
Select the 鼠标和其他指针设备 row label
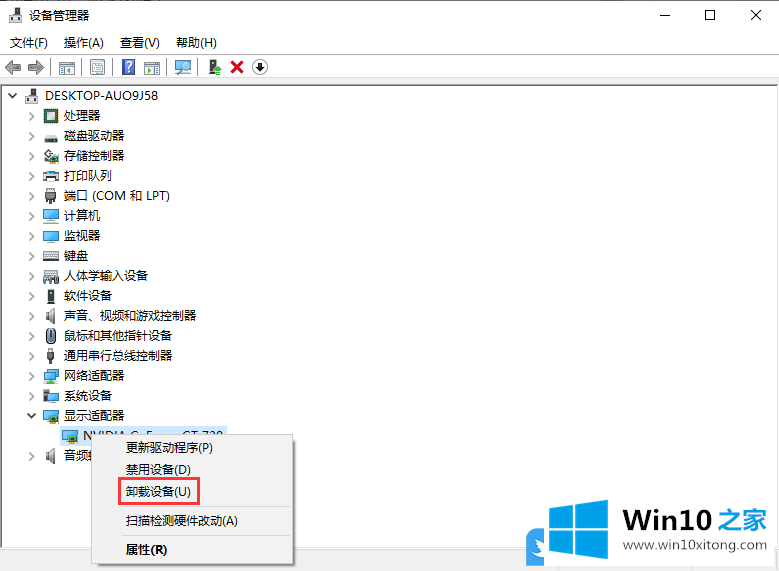pos(118,336)
